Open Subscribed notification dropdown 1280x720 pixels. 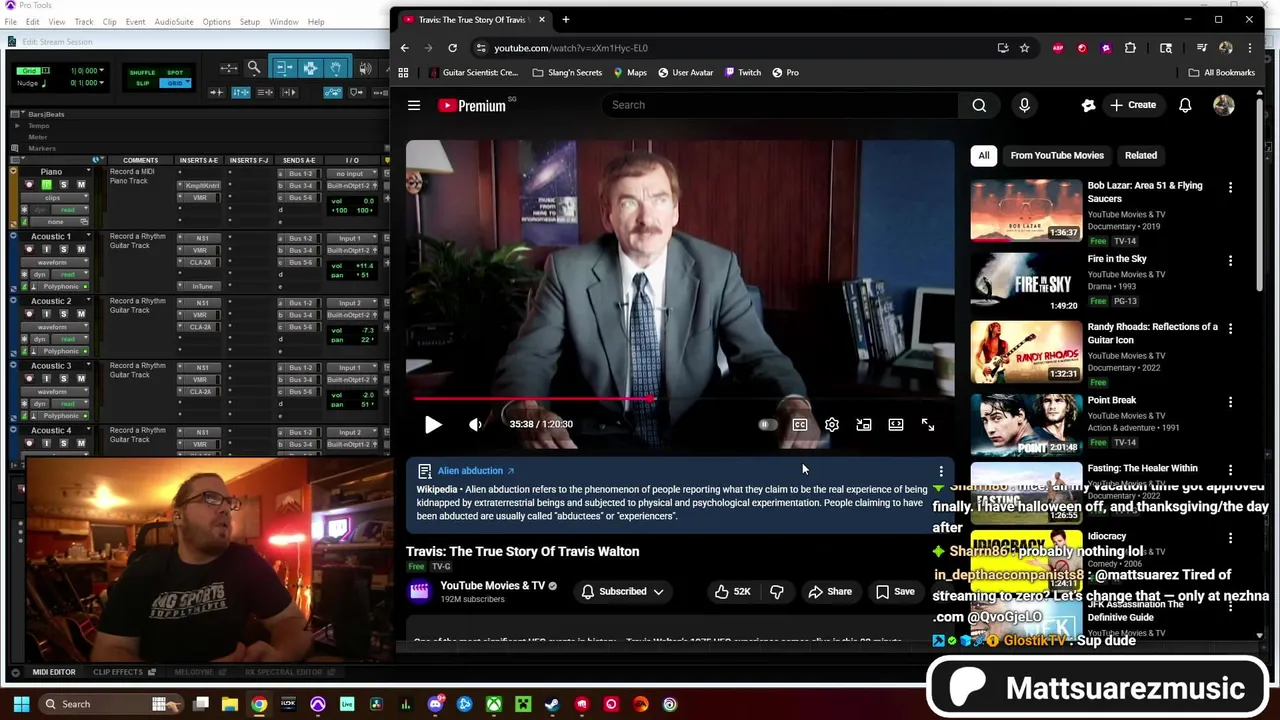coord(623,591)
